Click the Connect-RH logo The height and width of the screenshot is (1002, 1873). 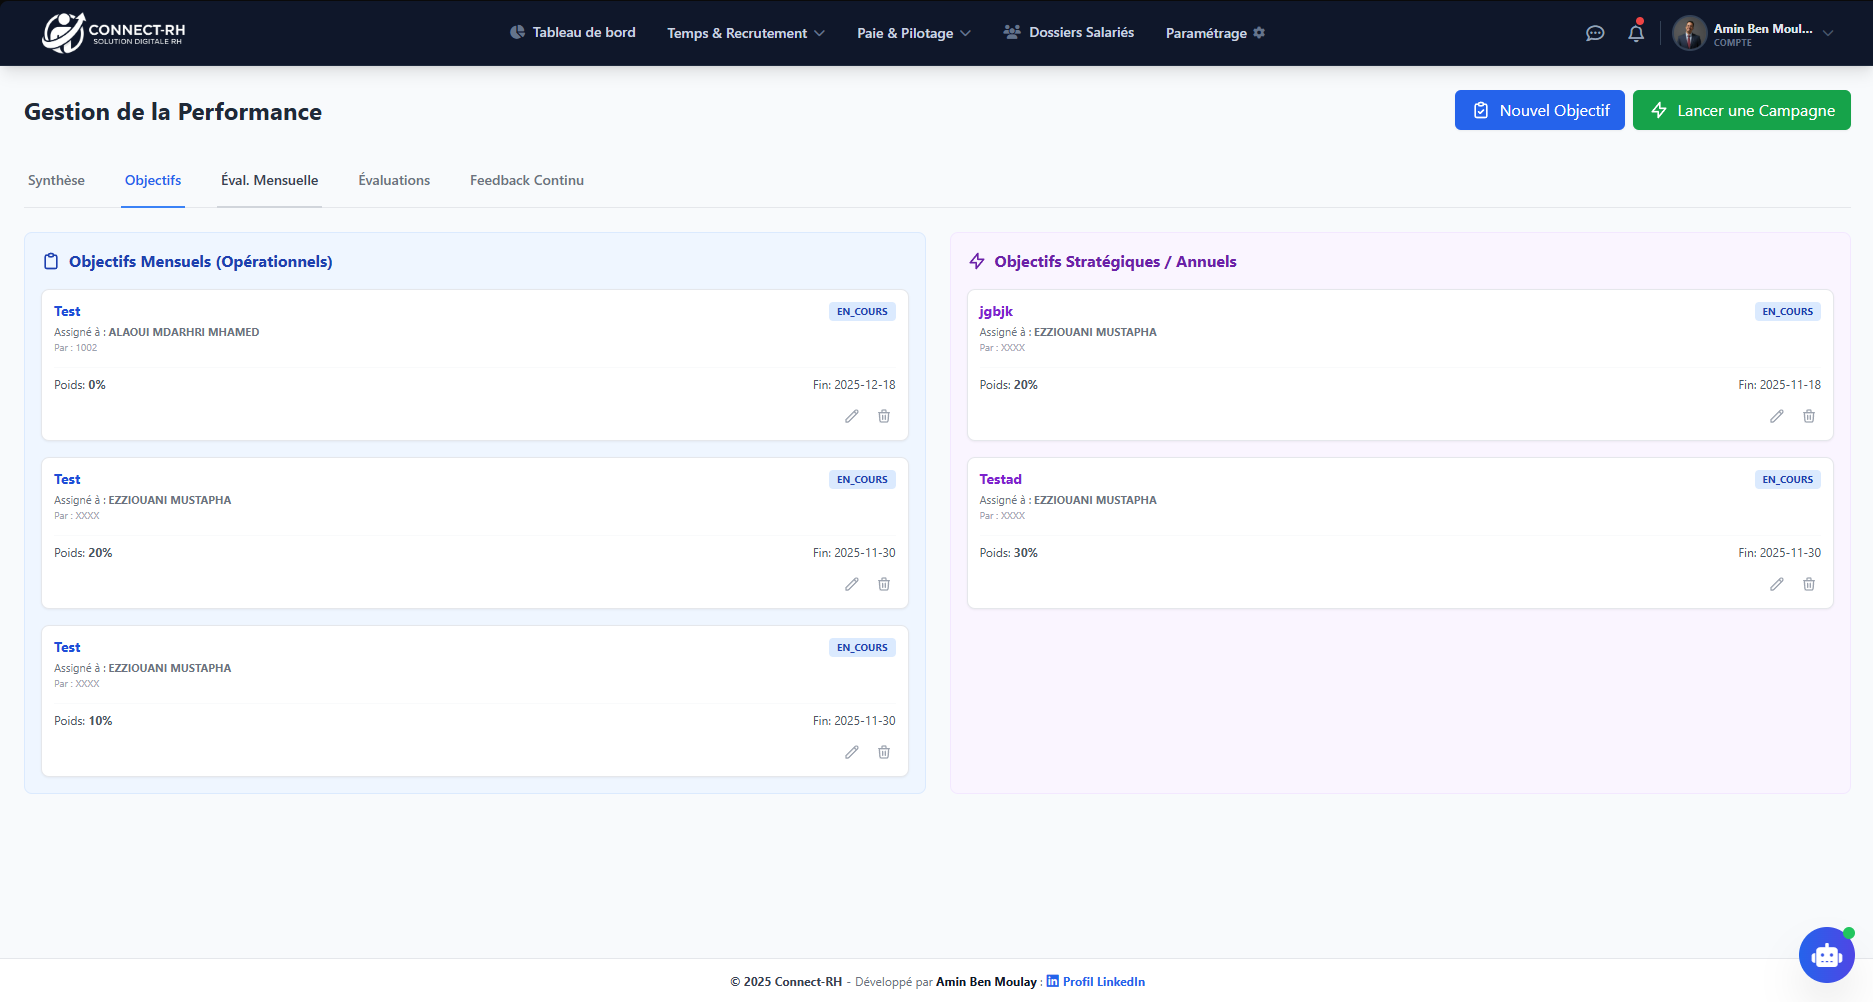tap(114, 33)
